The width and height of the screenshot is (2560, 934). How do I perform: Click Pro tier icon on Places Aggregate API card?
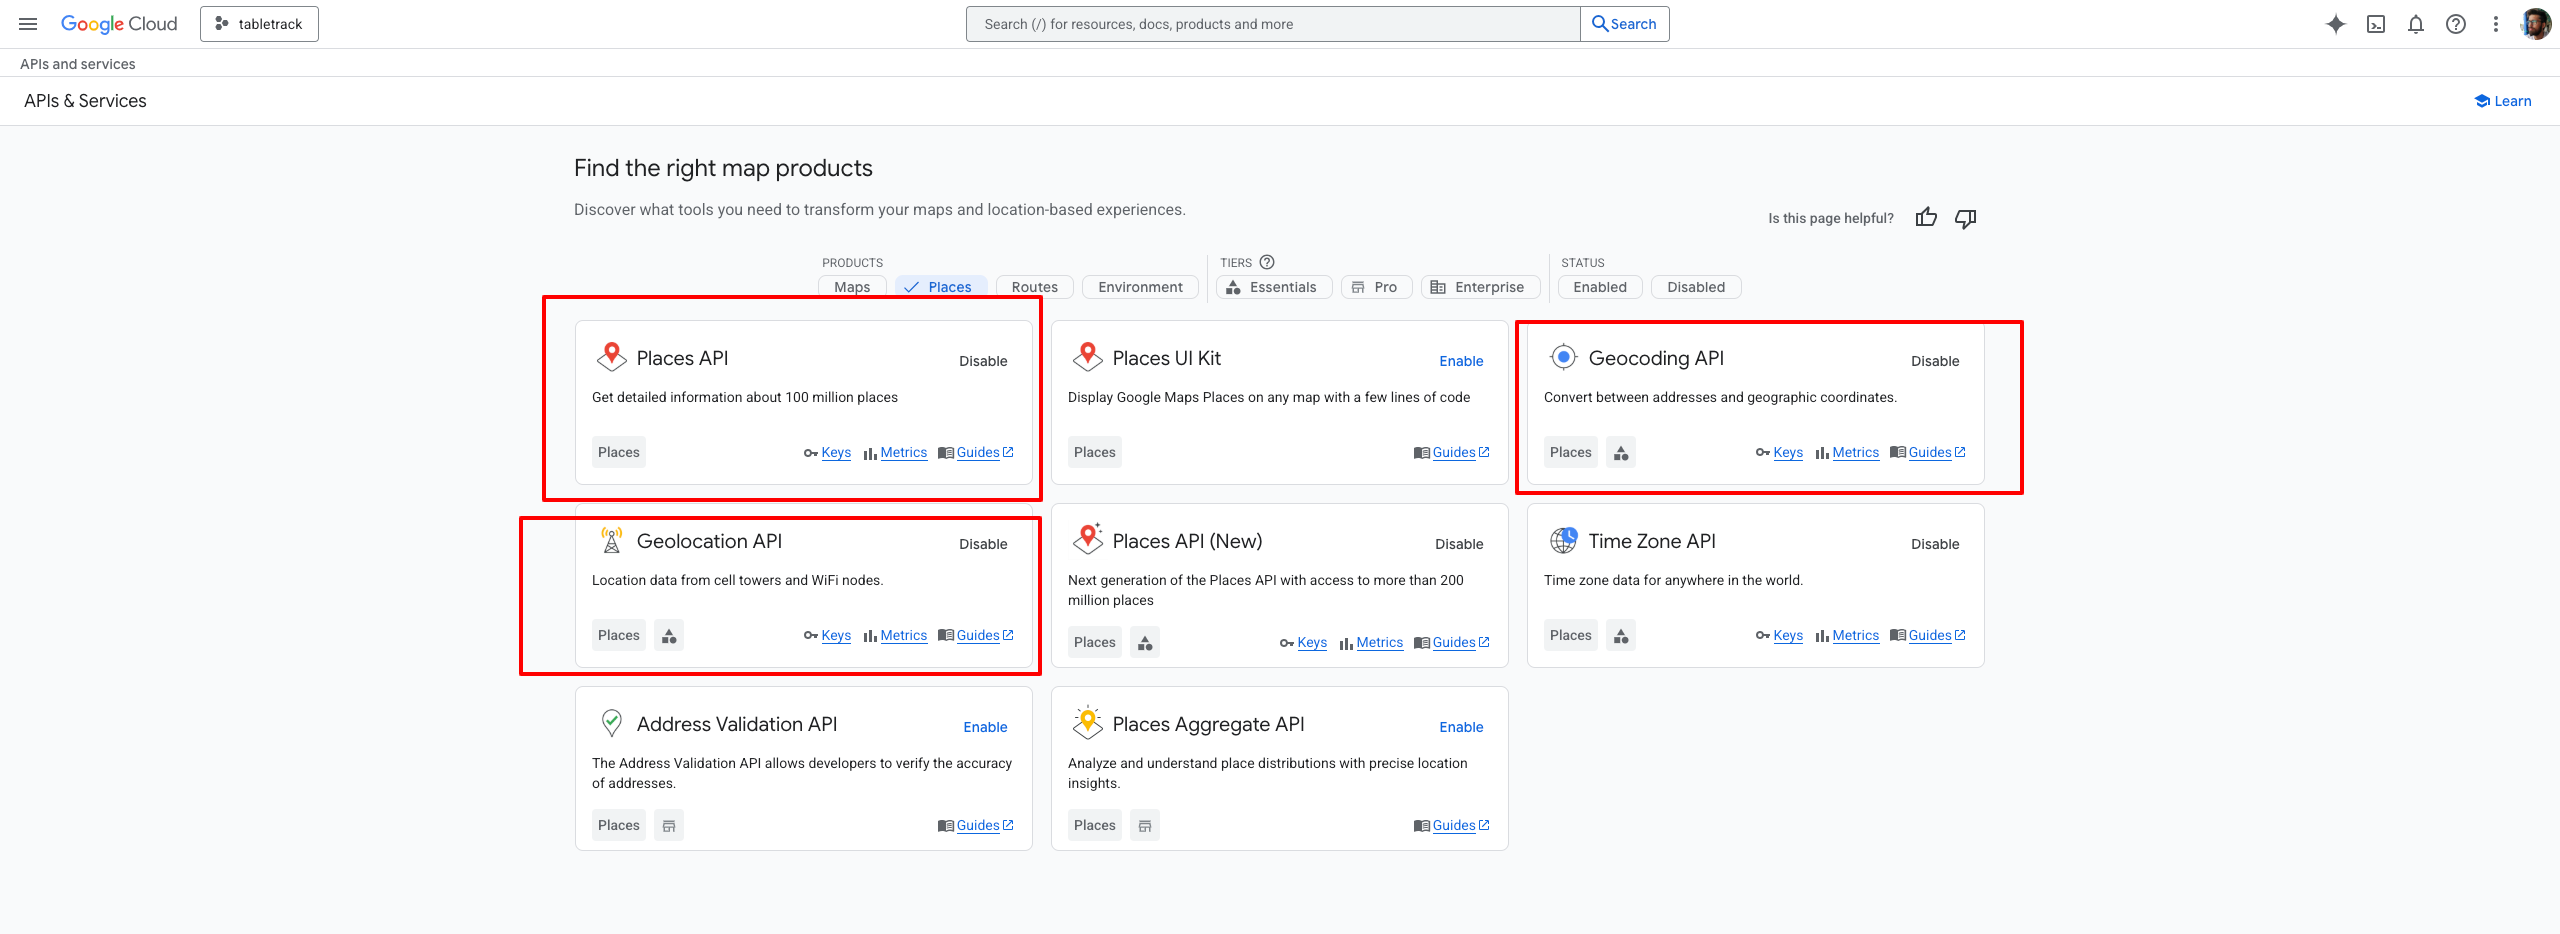coord(1145,826)
